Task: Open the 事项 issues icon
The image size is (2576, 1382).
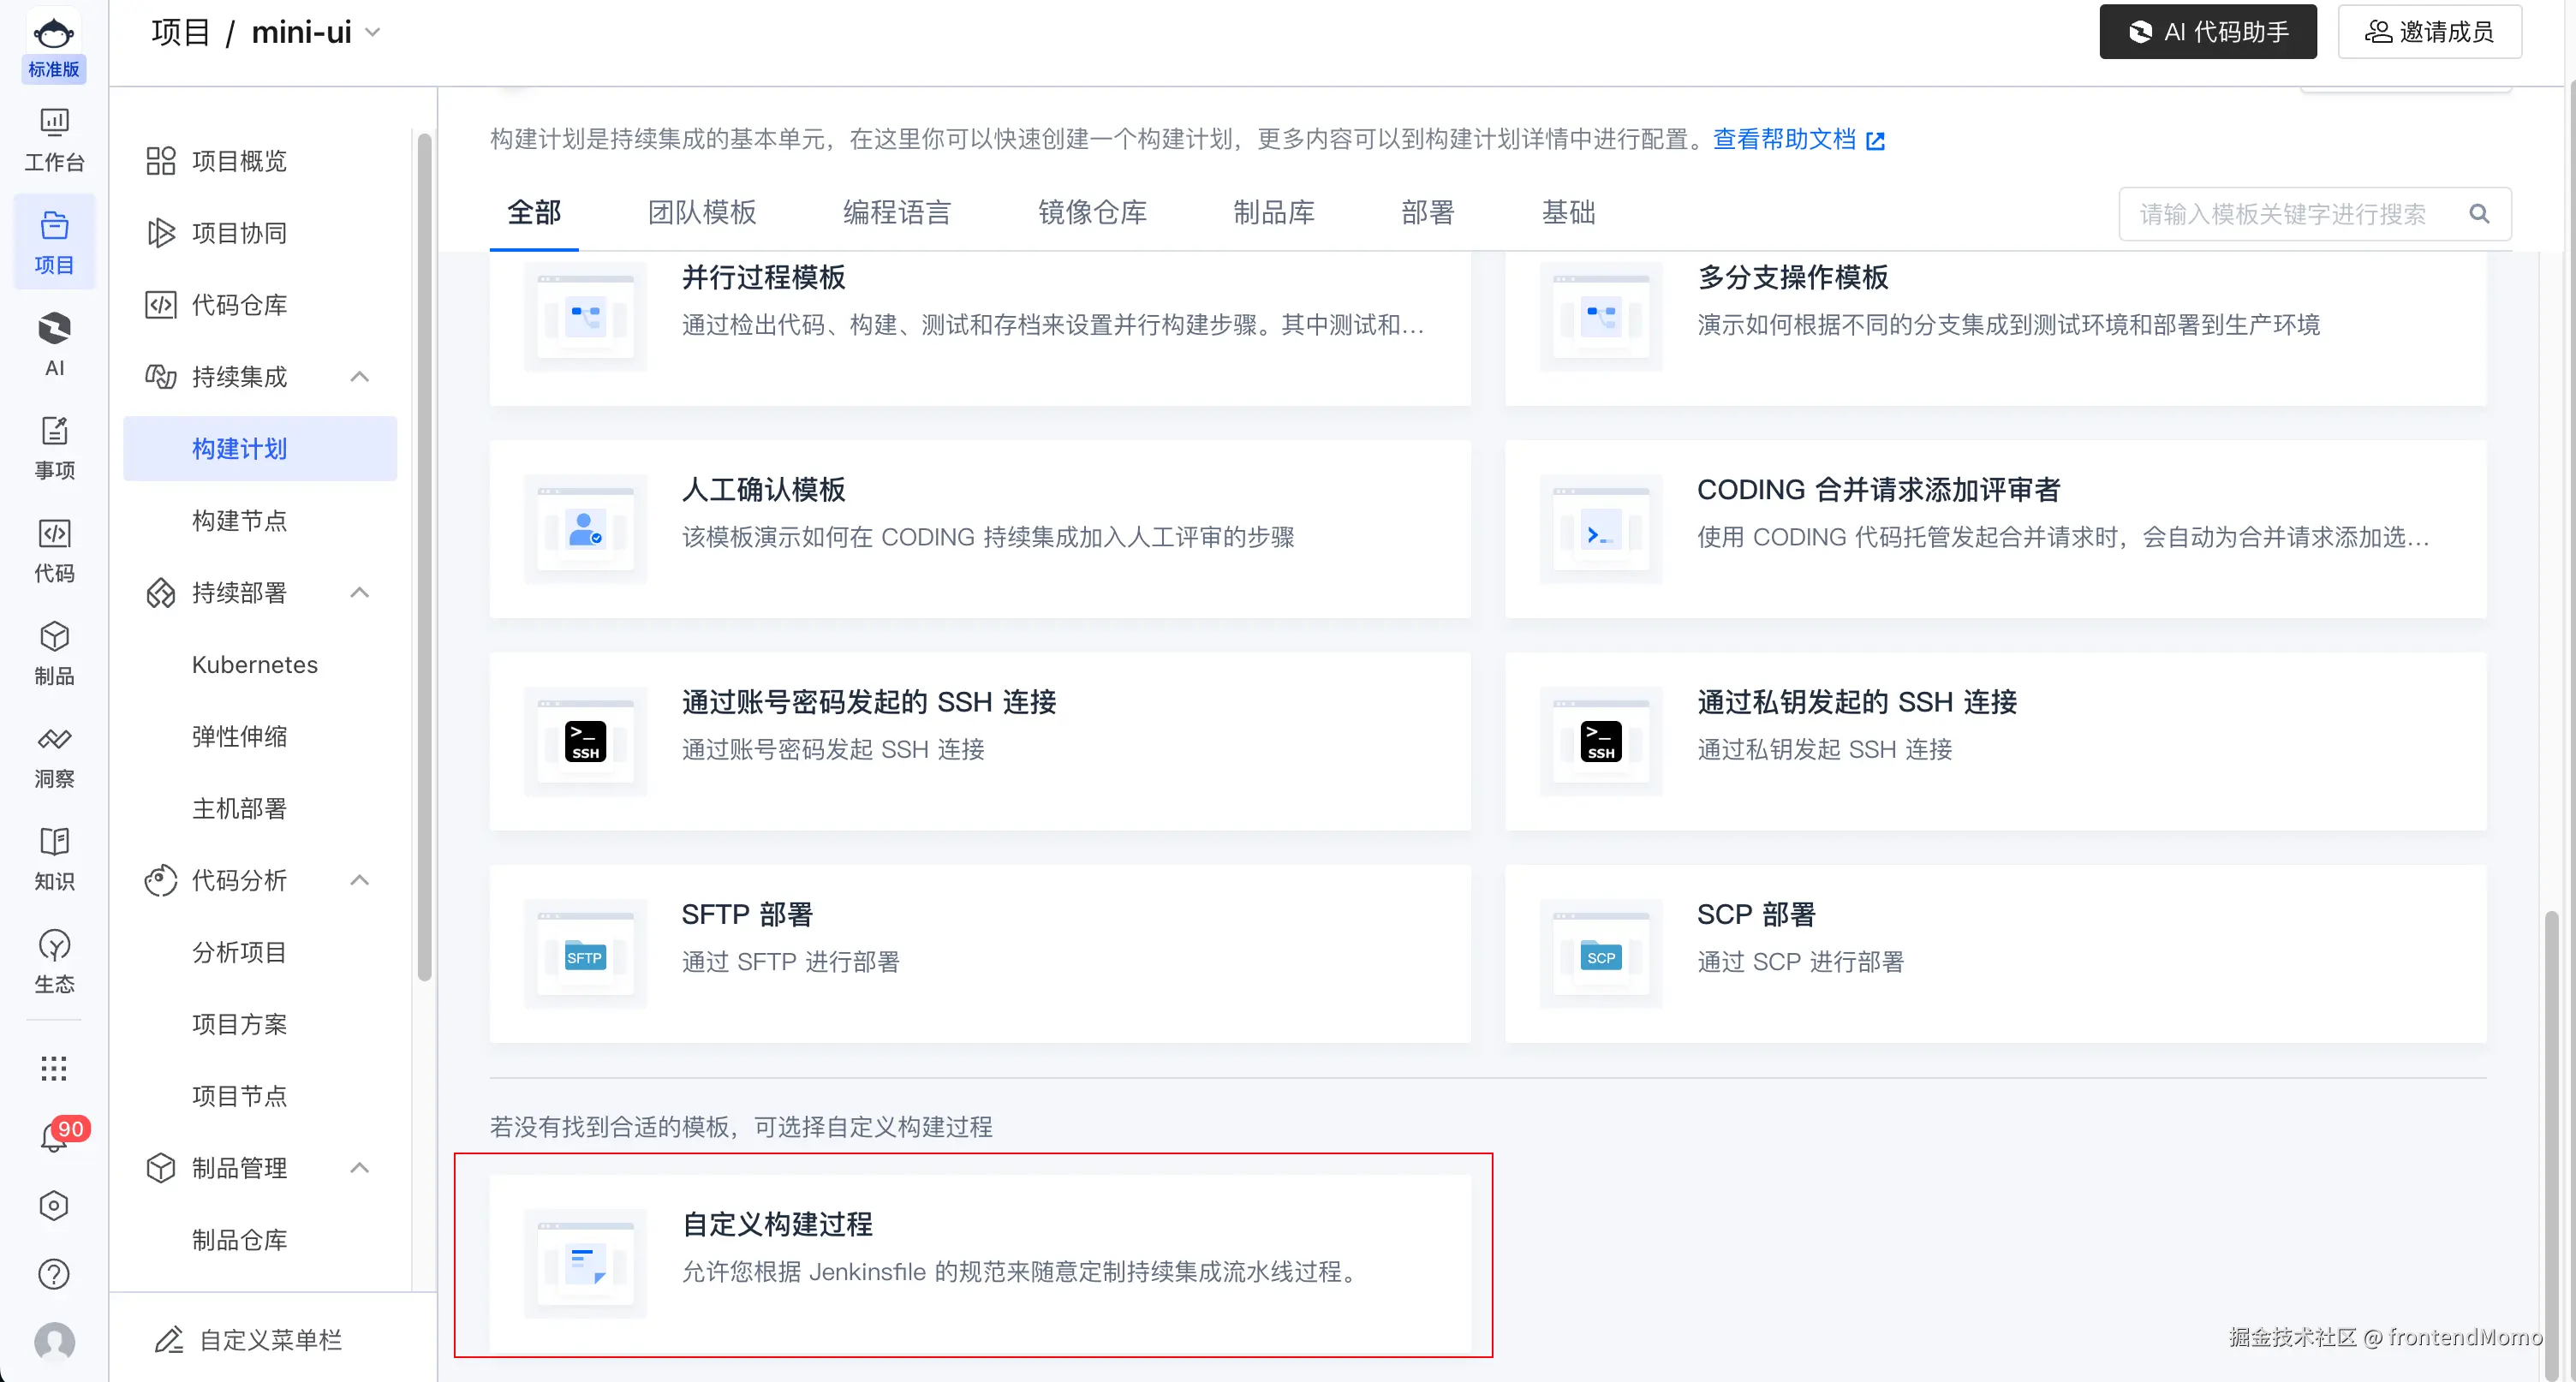Action: coord(54,447)
